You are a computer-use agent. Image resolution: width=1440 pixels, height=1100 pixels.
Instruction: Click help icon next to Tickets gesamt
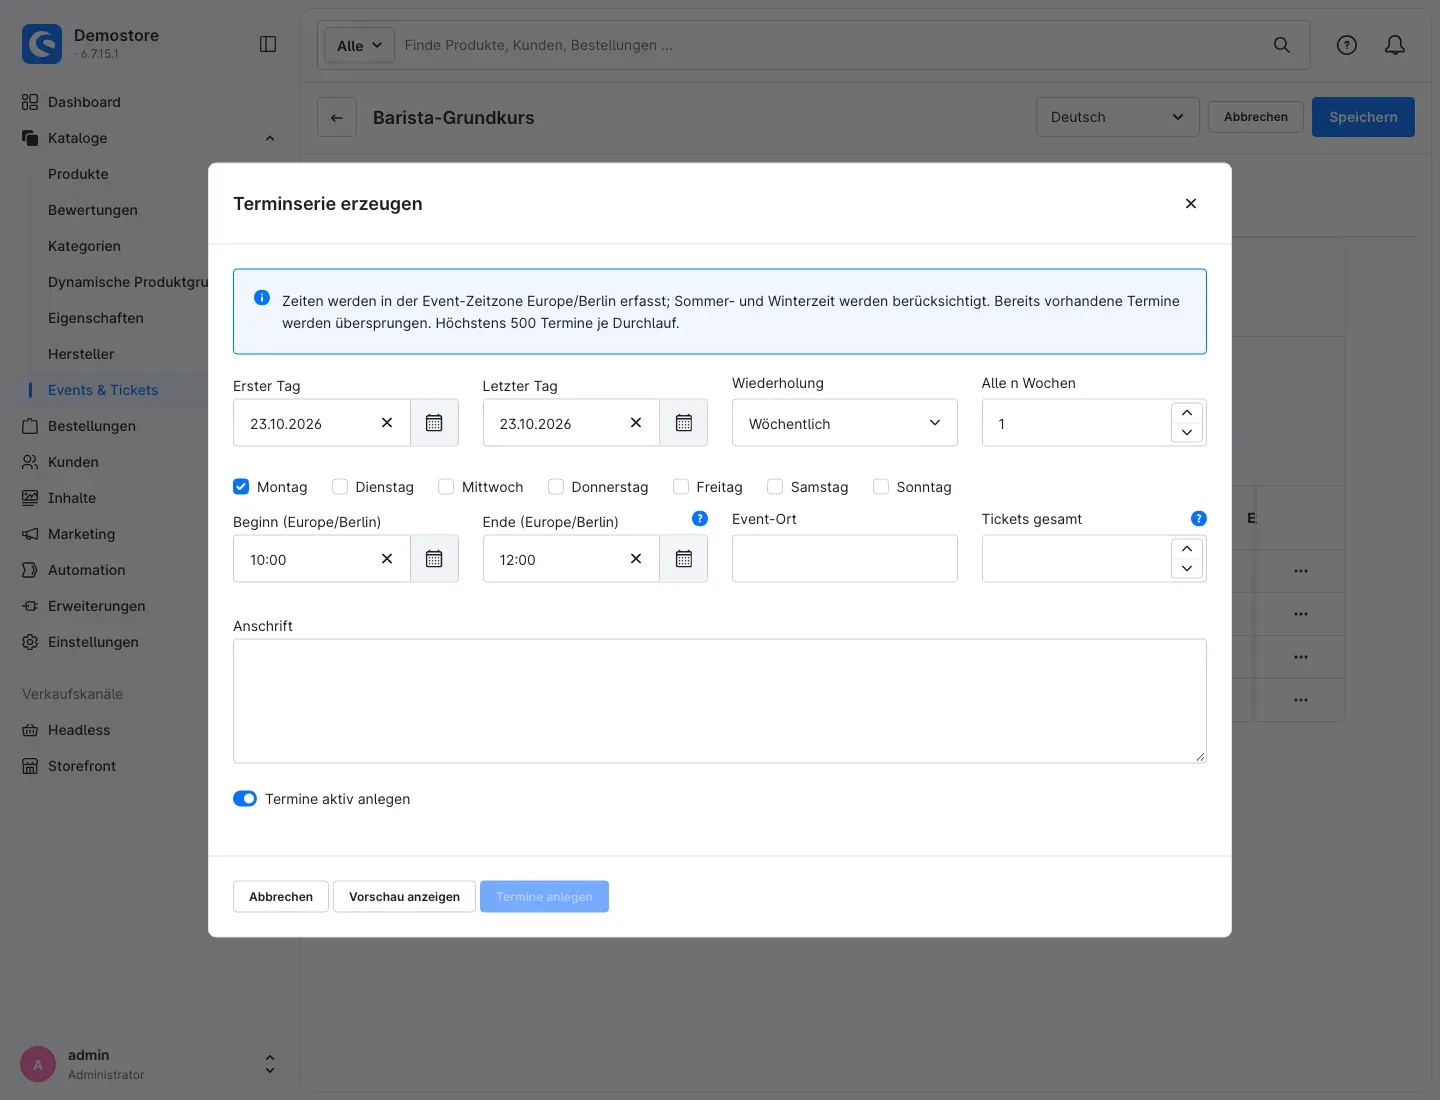[x=1199, y=518]
